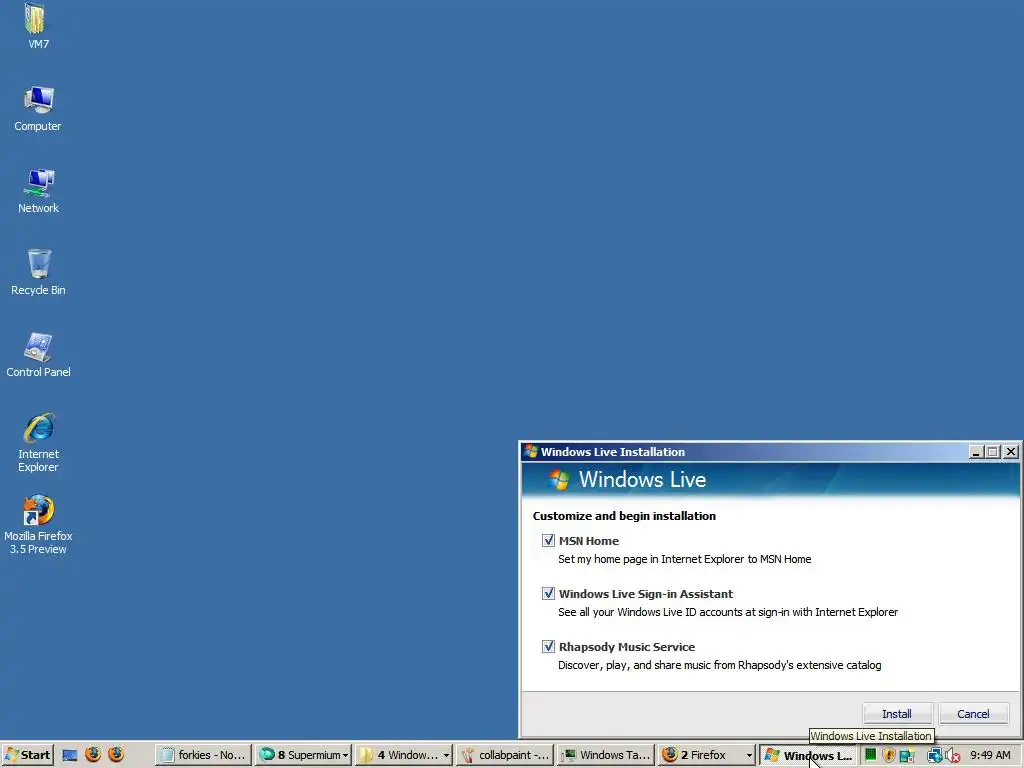1024x768 pixels.
Task: Expand the 8 Supermium taskbar group arrow
Action: click(345, 756)
